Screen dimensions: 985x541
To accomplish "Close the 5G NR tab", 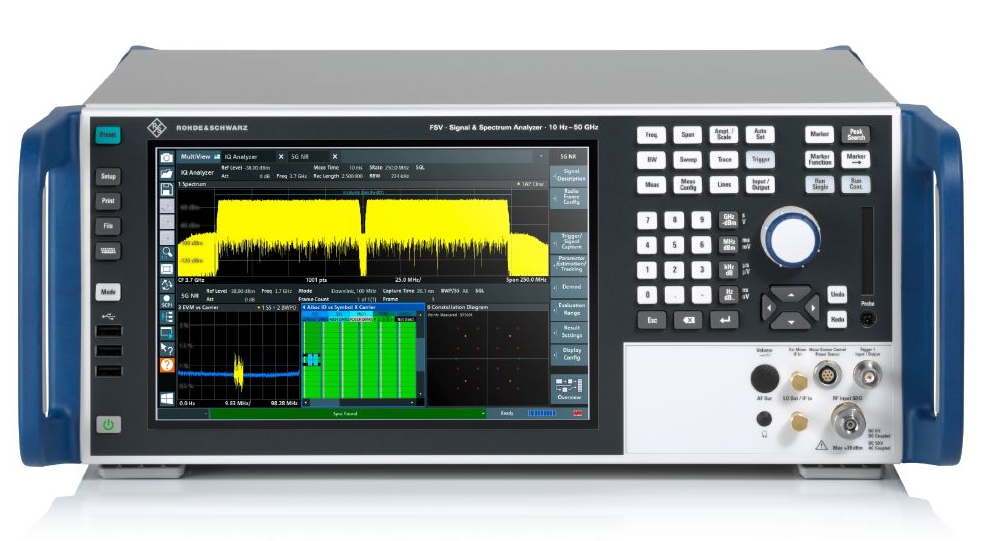I will [335, 156].
